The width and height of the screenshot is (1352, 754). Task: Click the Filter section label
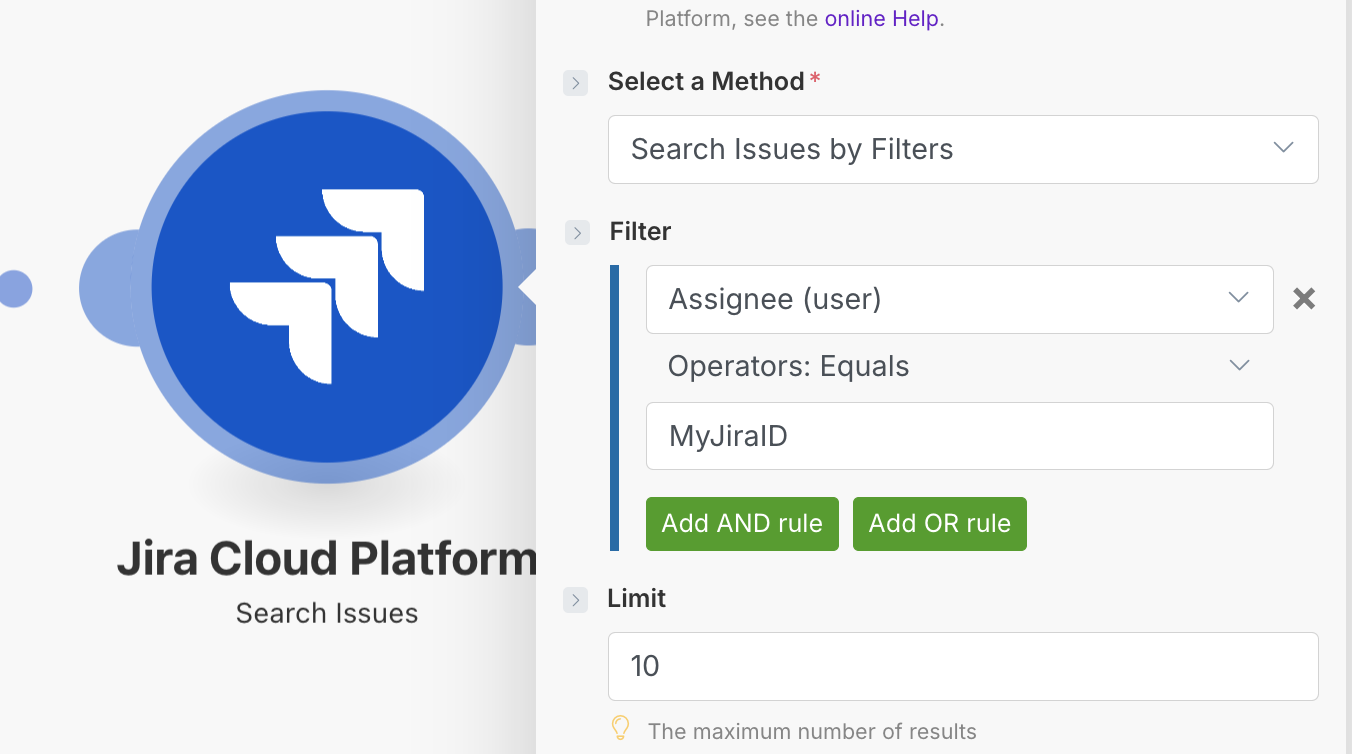(640, 232)
